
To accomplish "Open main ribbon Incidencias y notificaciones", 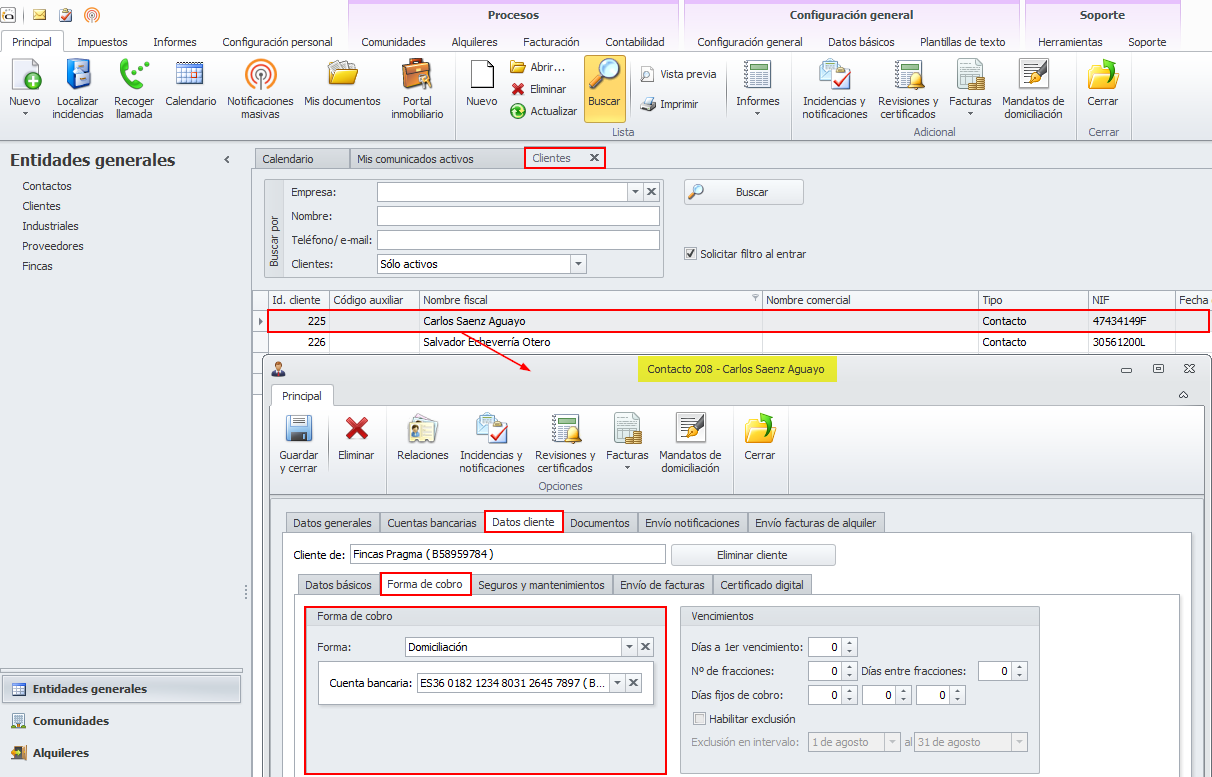I will click(x=835, y=89).
